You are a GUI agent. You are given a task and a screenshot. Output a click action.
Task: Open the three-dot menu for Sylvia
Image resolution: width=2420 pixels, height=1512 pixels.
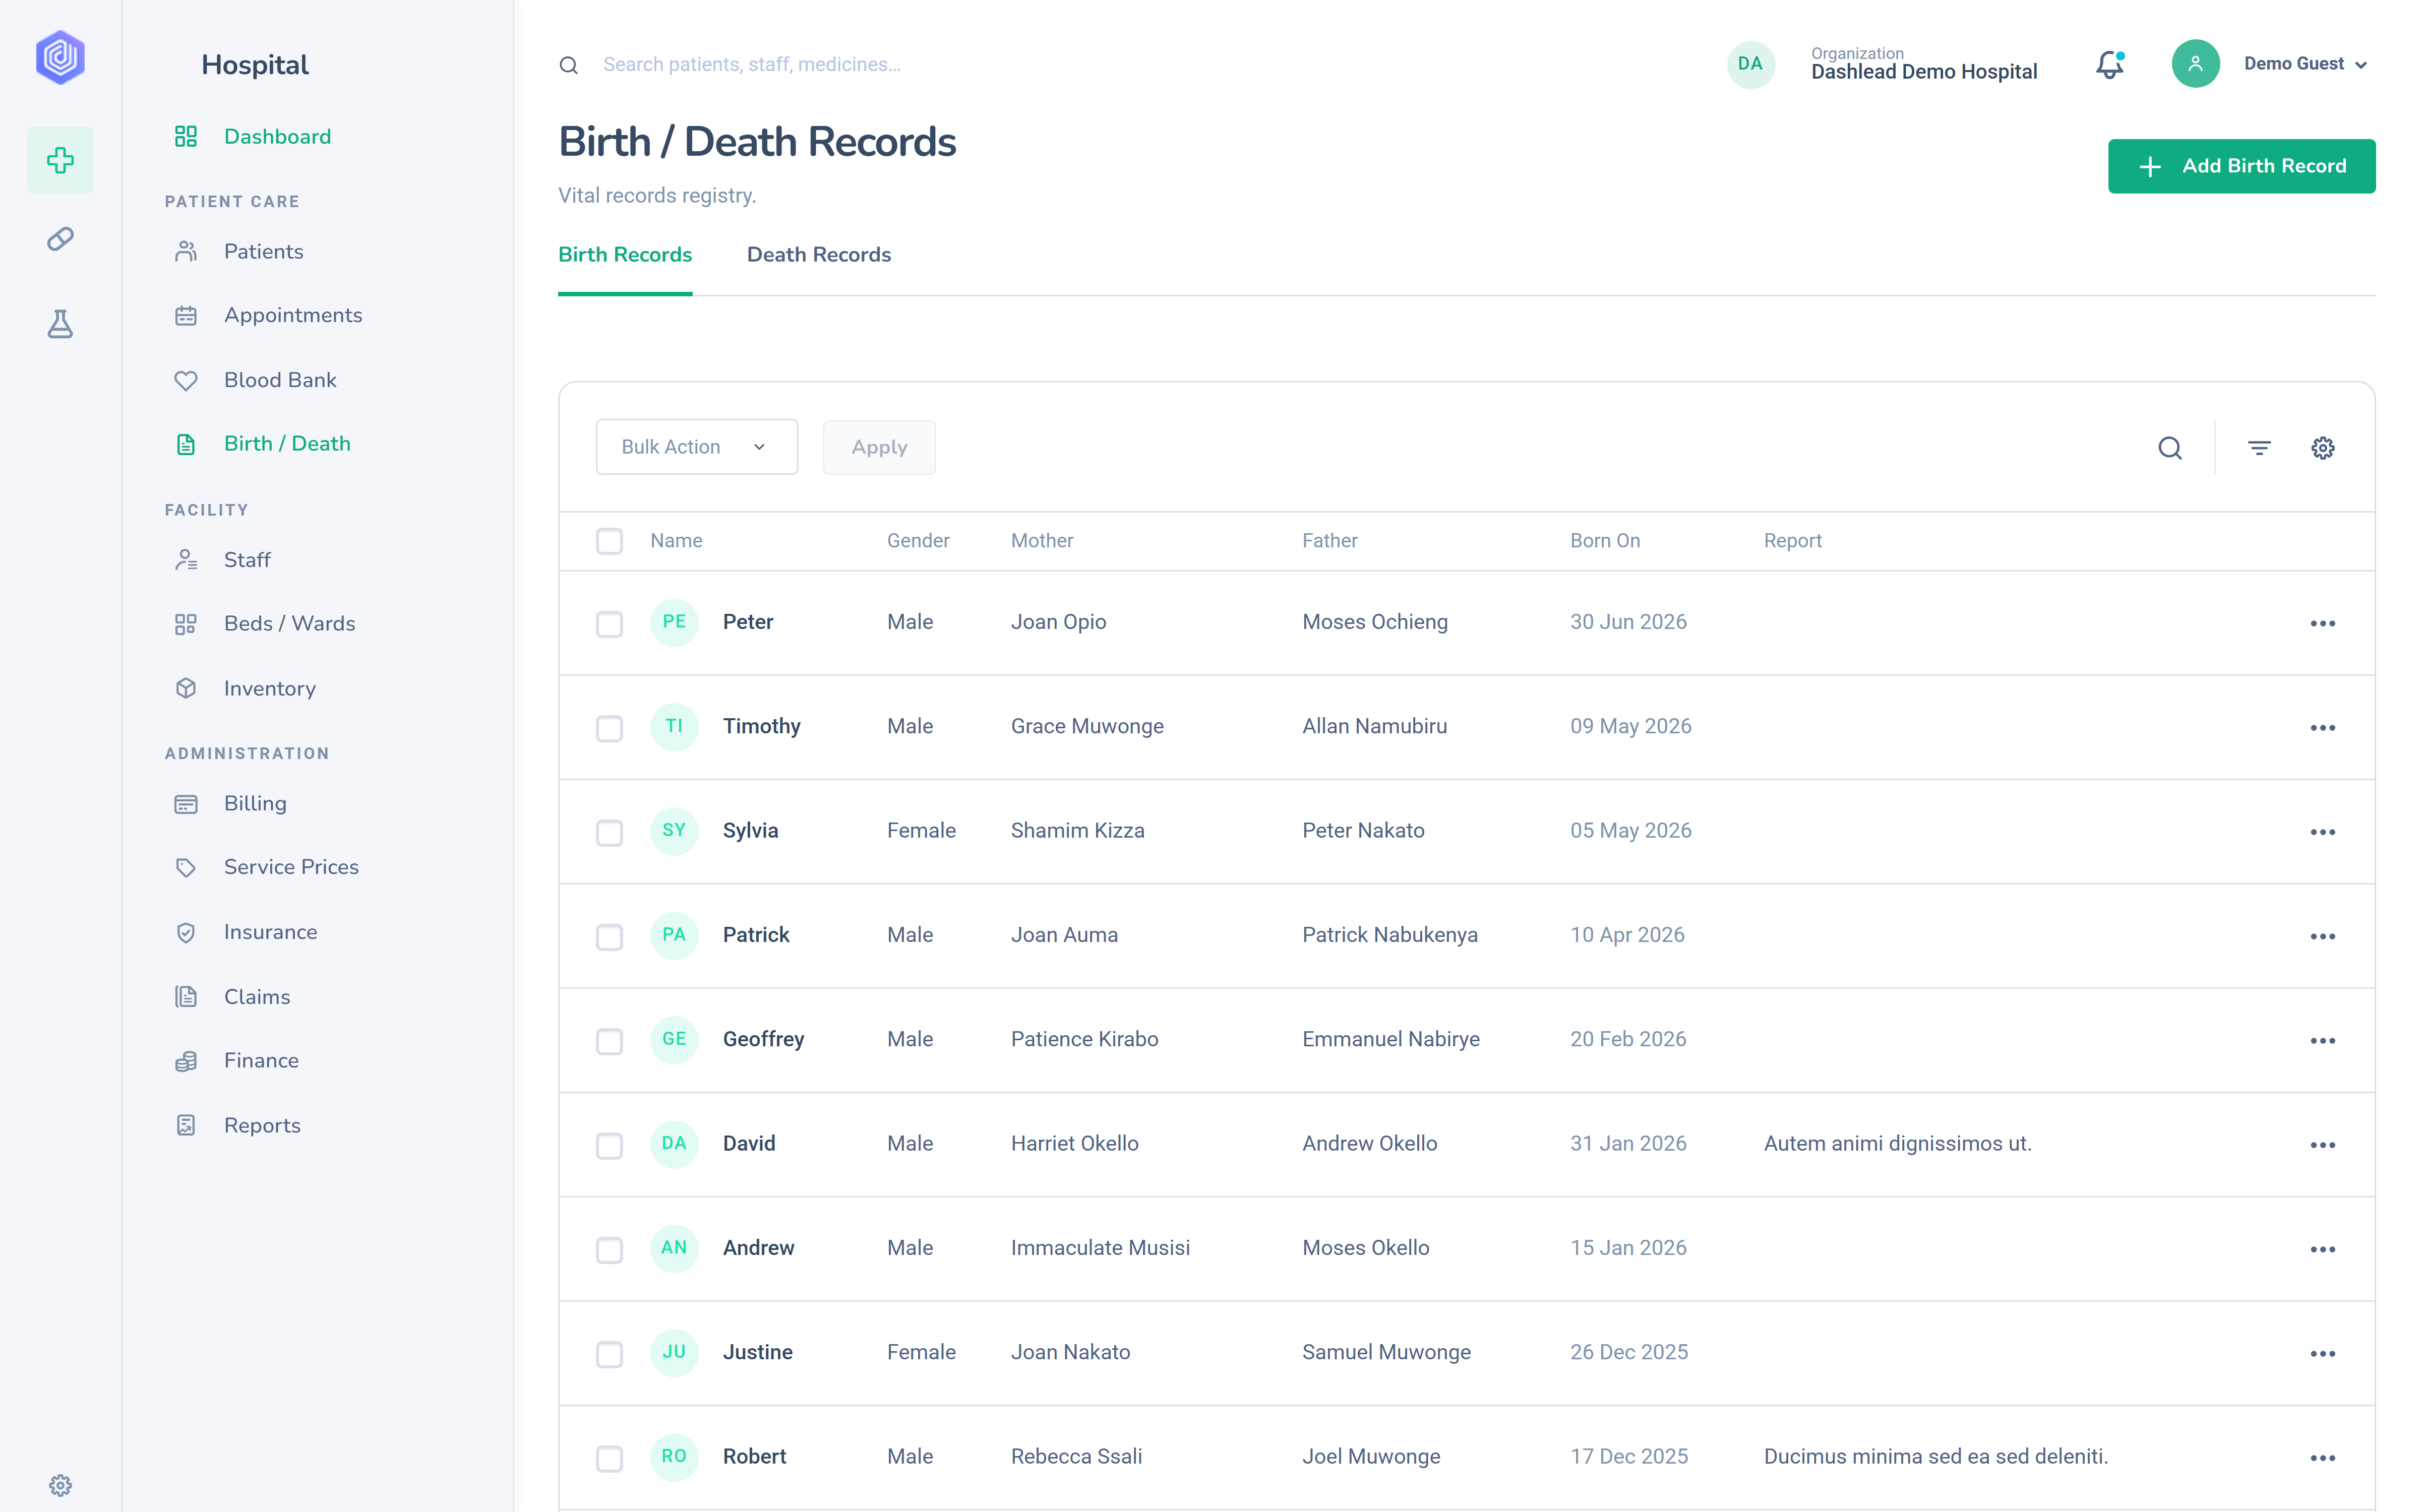point(2322,832)
